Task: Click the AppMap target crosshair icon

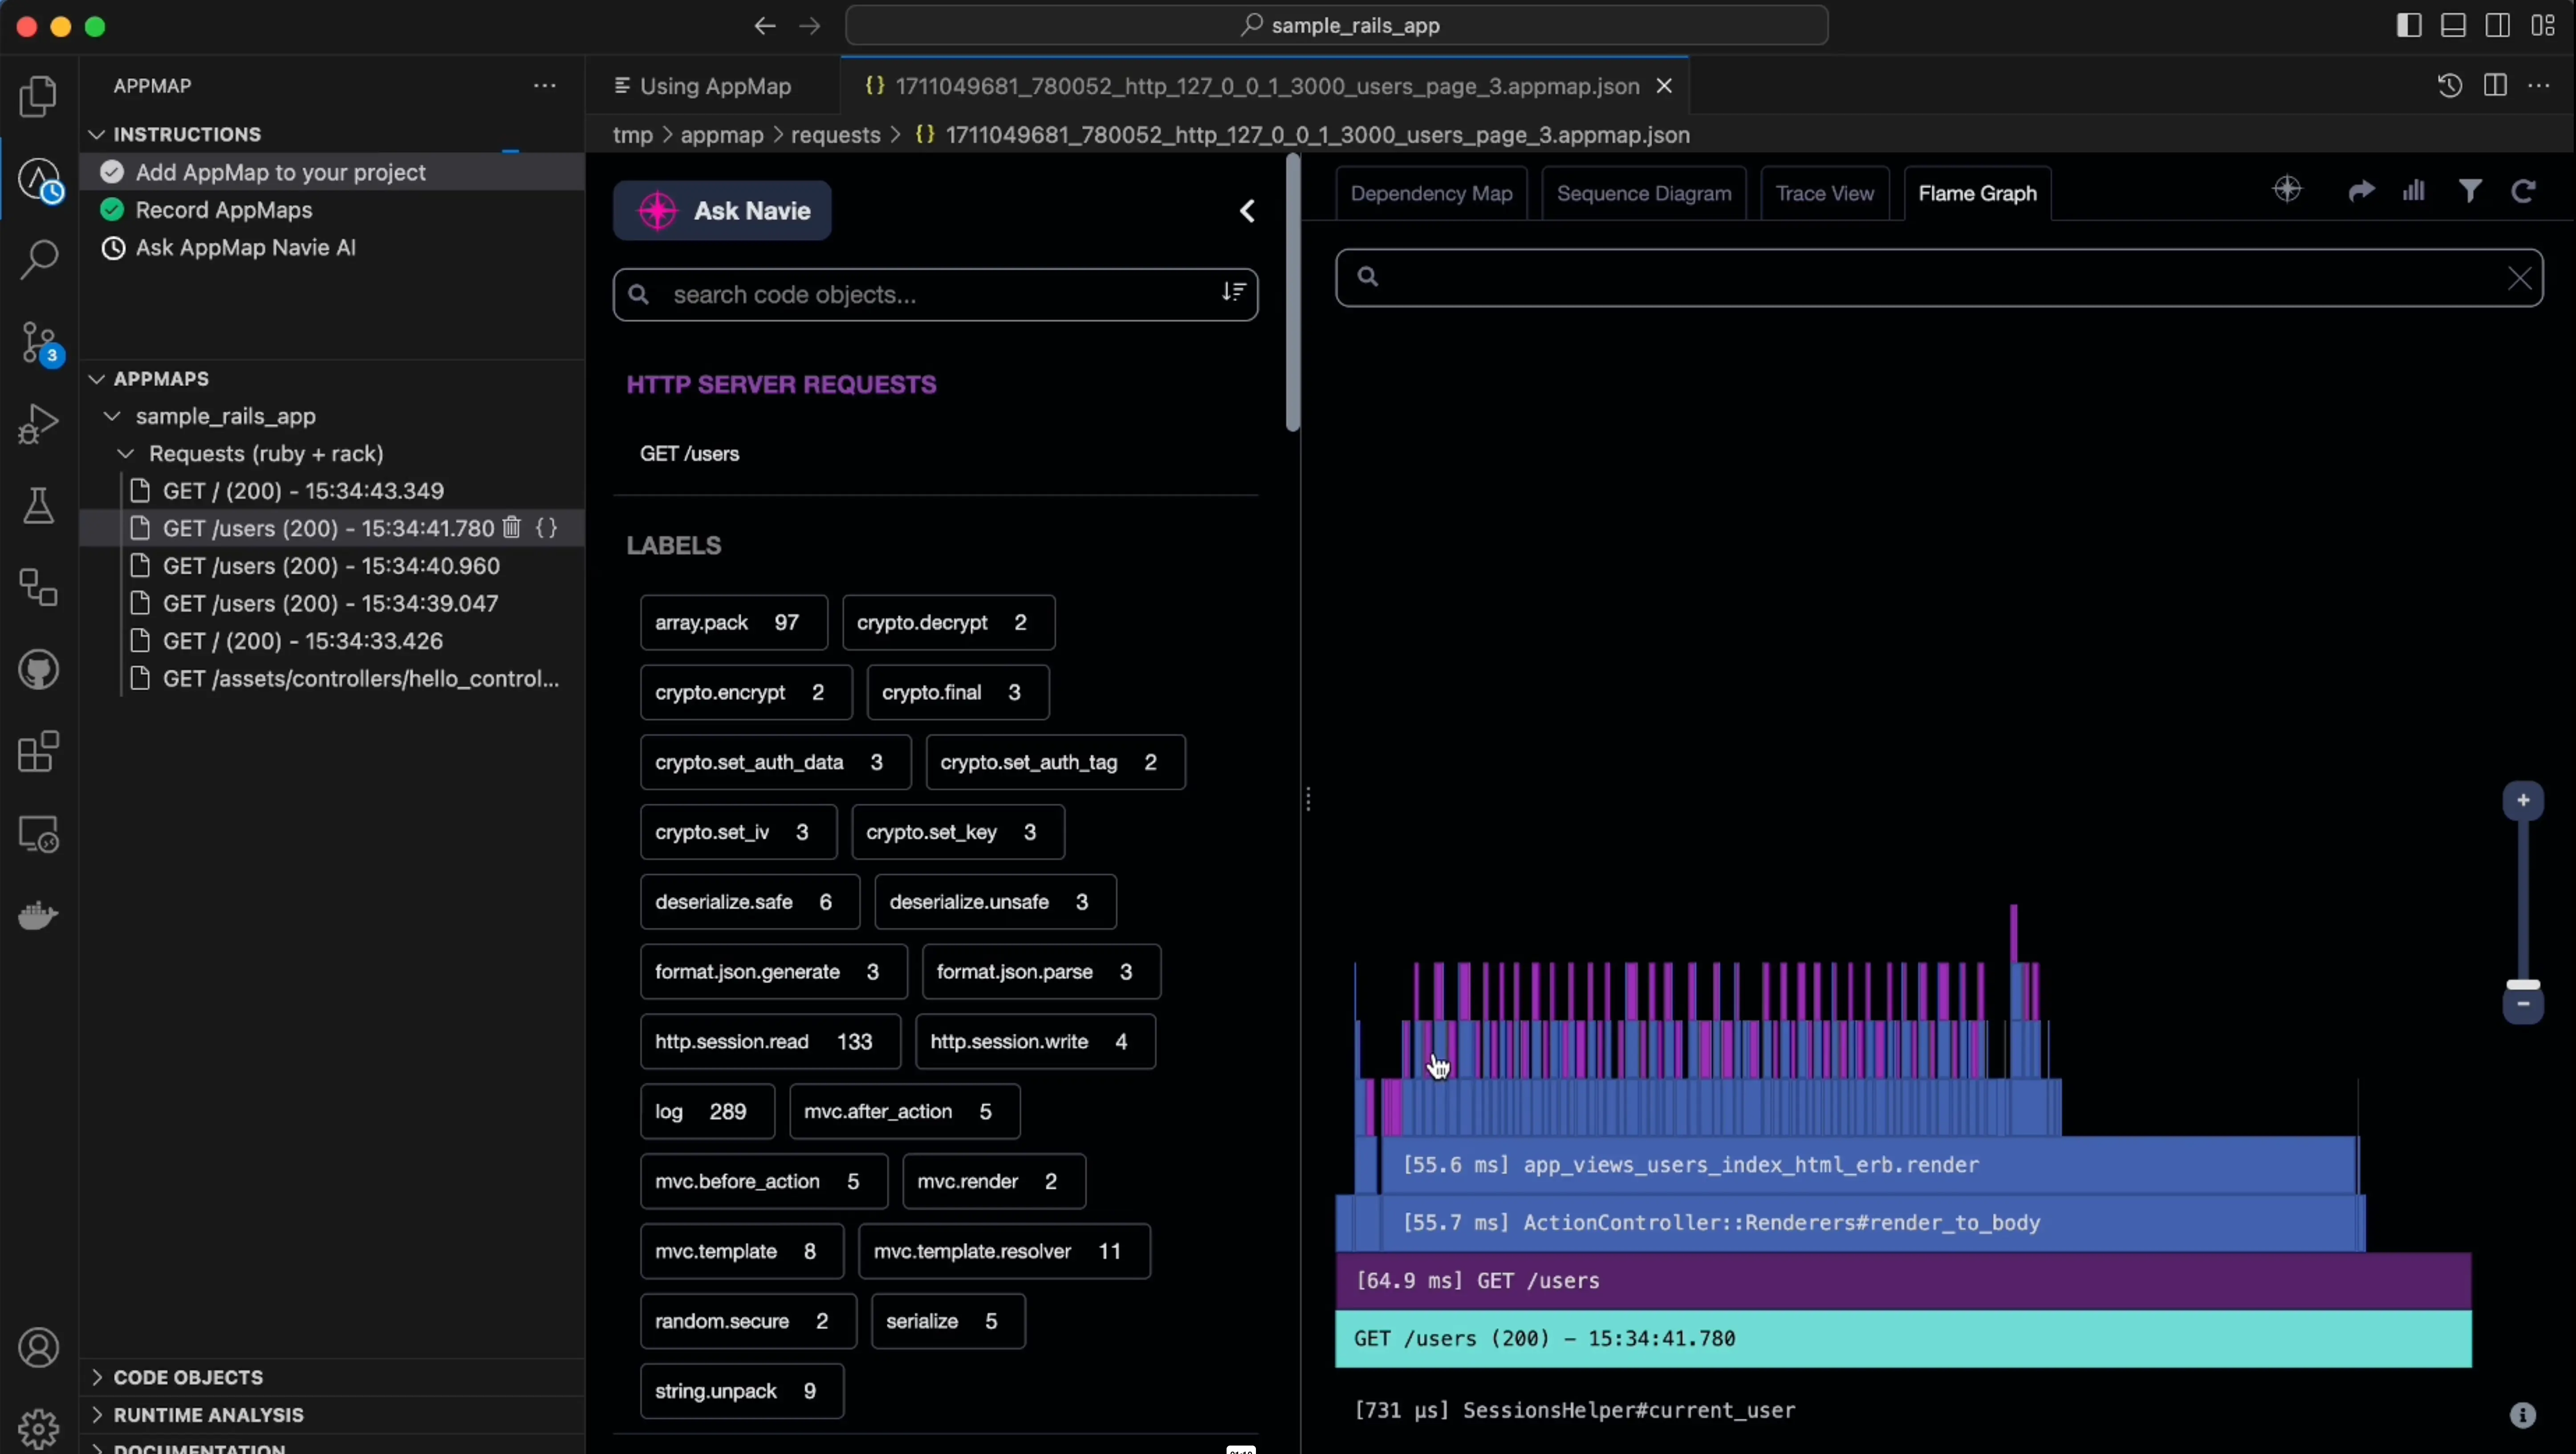Action: click(x=2287, y=189)
